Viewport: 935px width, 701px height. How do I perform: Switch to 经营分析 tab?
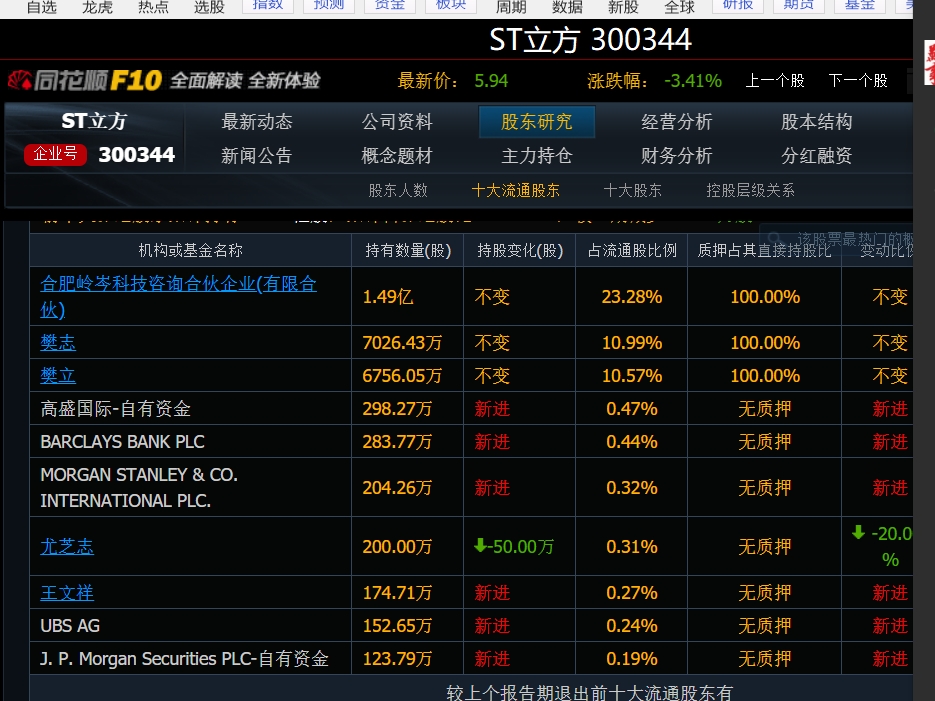click(677, 122)
